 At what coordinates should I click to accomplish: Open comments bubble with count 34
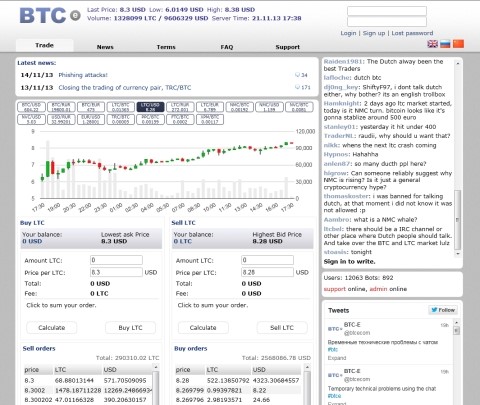click(301, 75)
